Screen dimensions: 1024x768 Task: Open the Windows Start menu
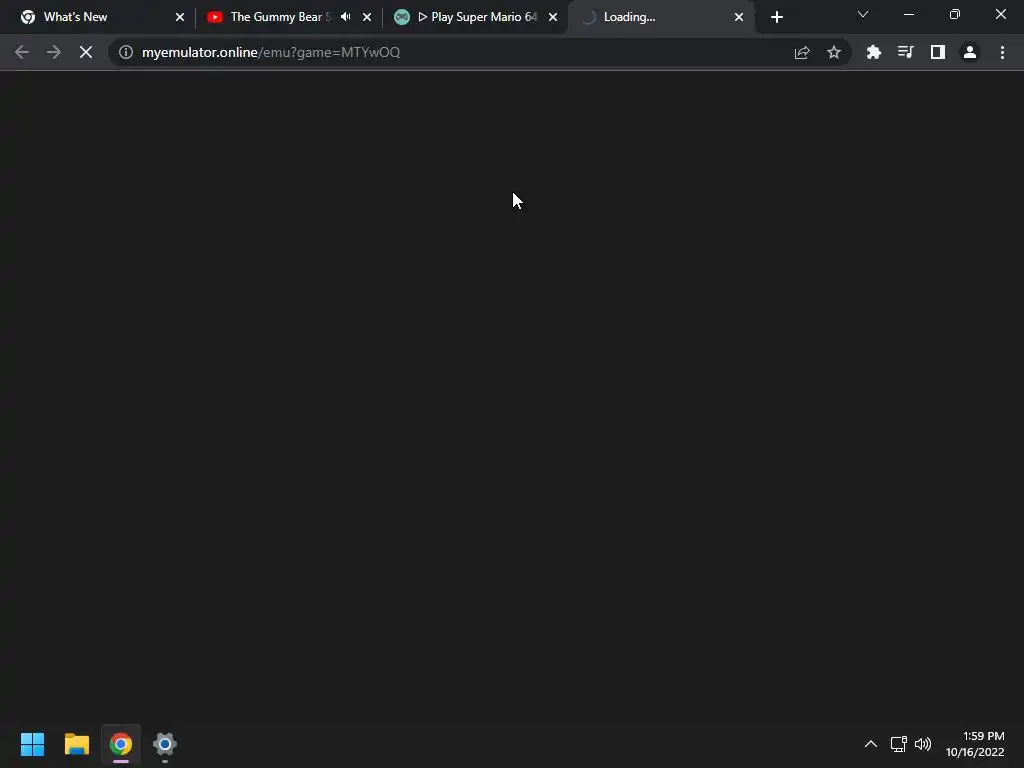(32, 744)
